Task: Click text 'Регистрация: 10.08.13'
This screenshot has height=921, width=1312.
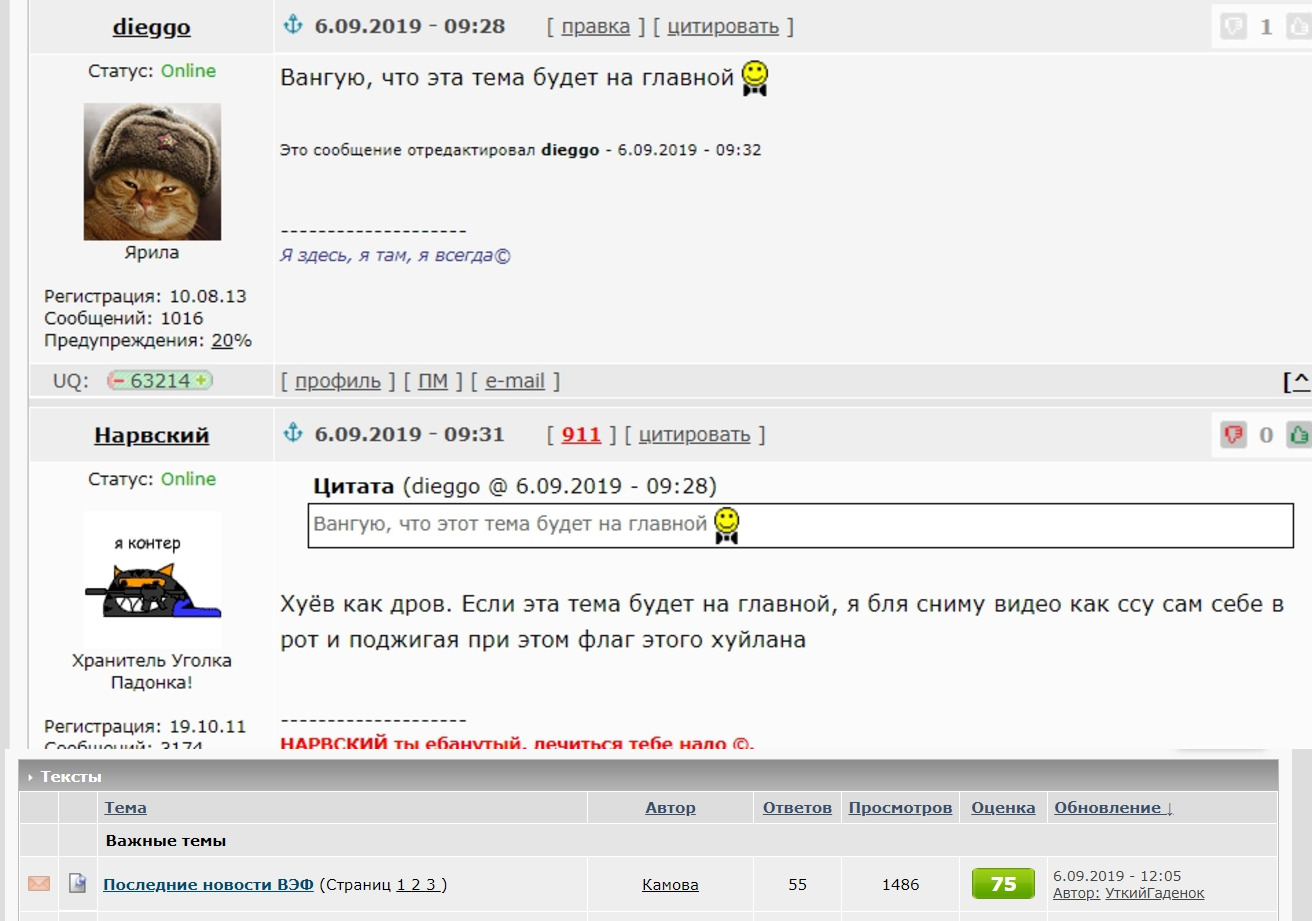Action: click(x=145, y=297)
